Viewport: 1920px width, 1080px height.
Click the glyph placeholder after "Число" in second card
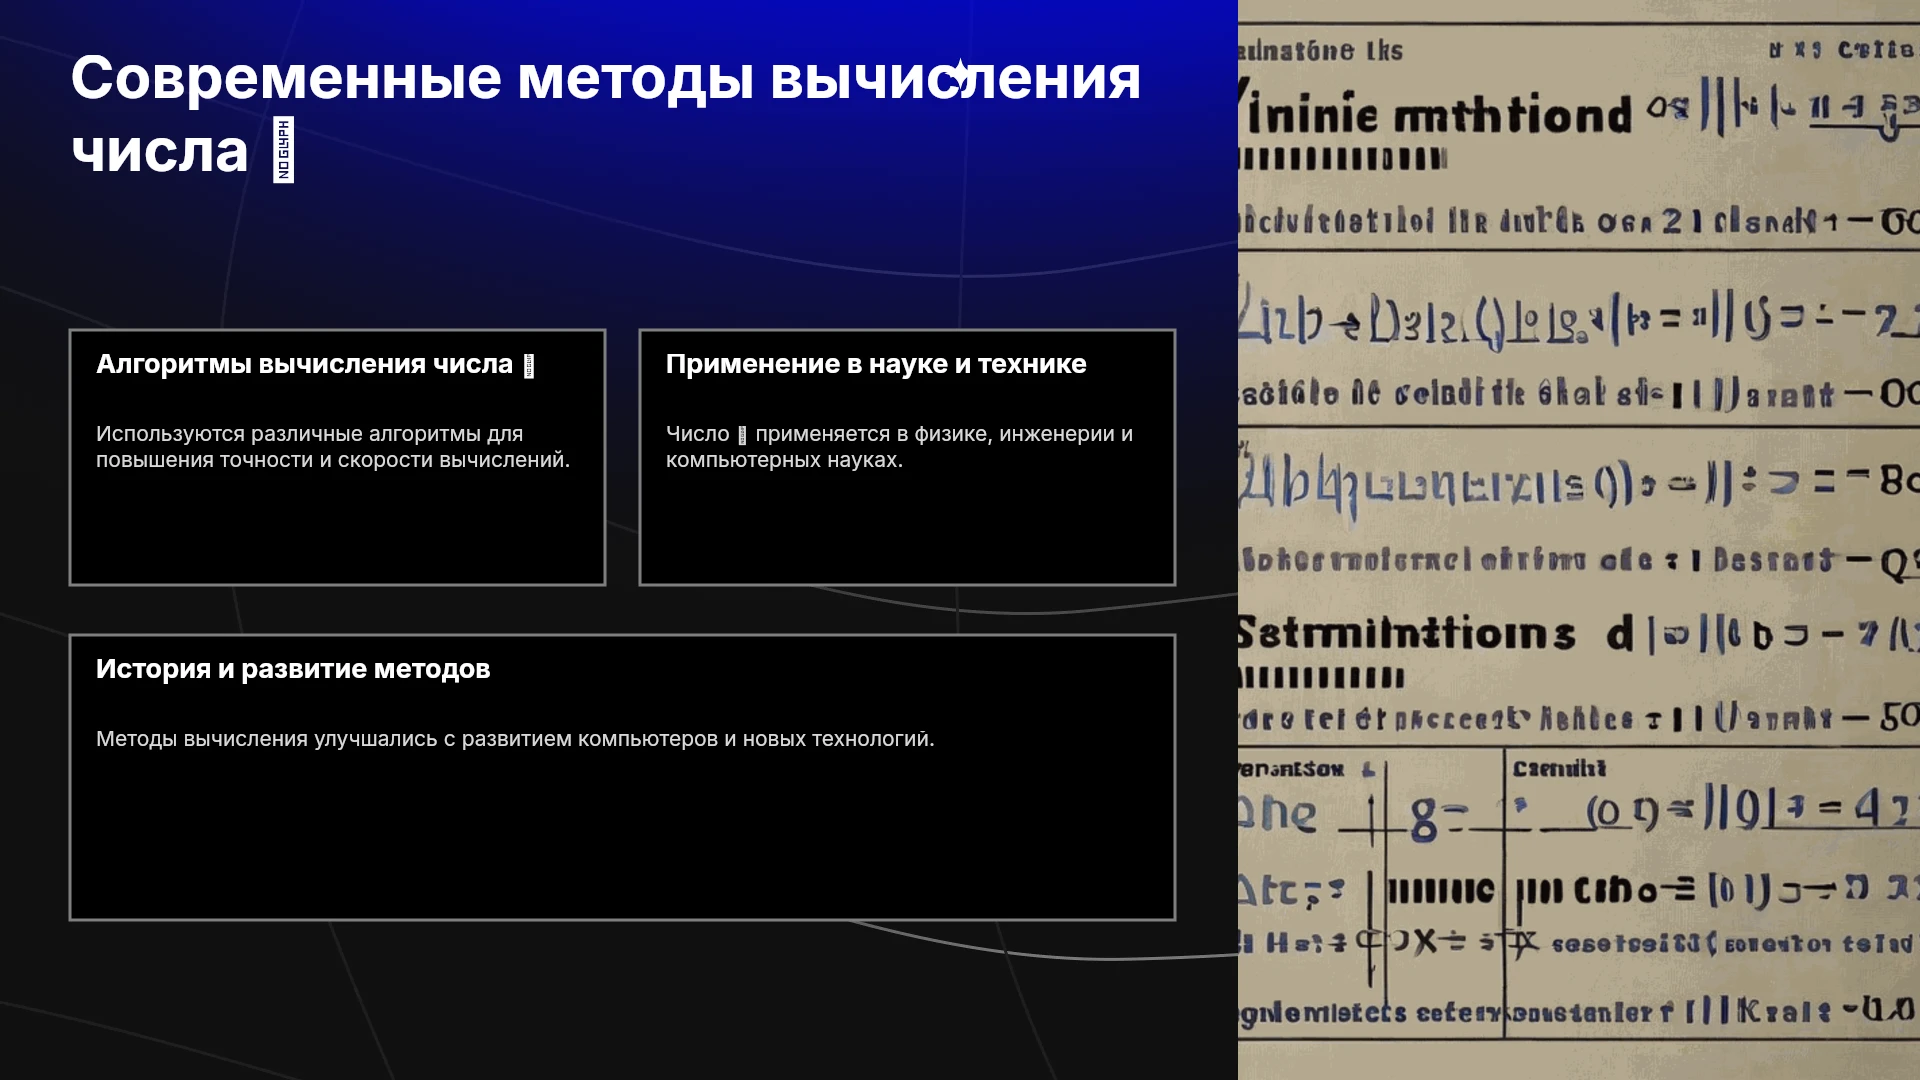(742, 435)
